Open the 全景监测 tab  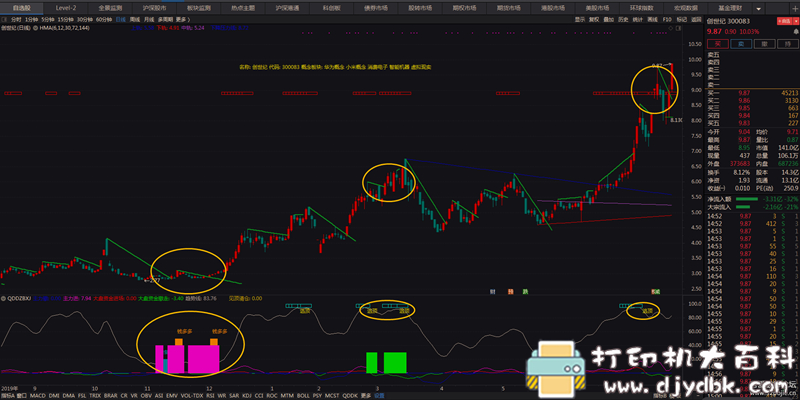point(110,8)
